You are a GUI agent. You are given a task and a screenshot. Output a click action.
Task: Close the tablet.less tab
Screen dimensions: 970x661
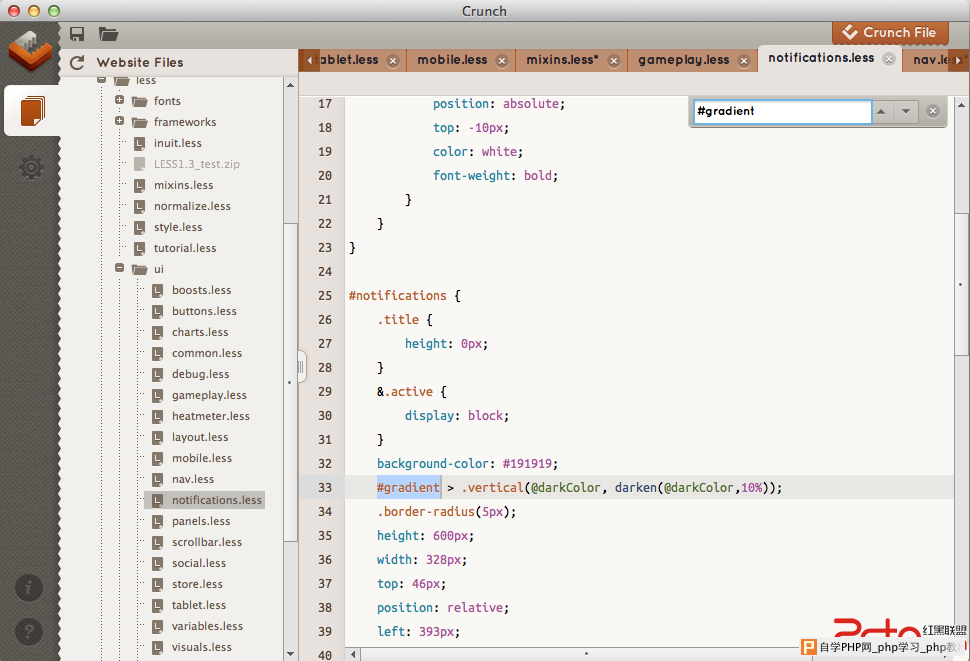393,61
